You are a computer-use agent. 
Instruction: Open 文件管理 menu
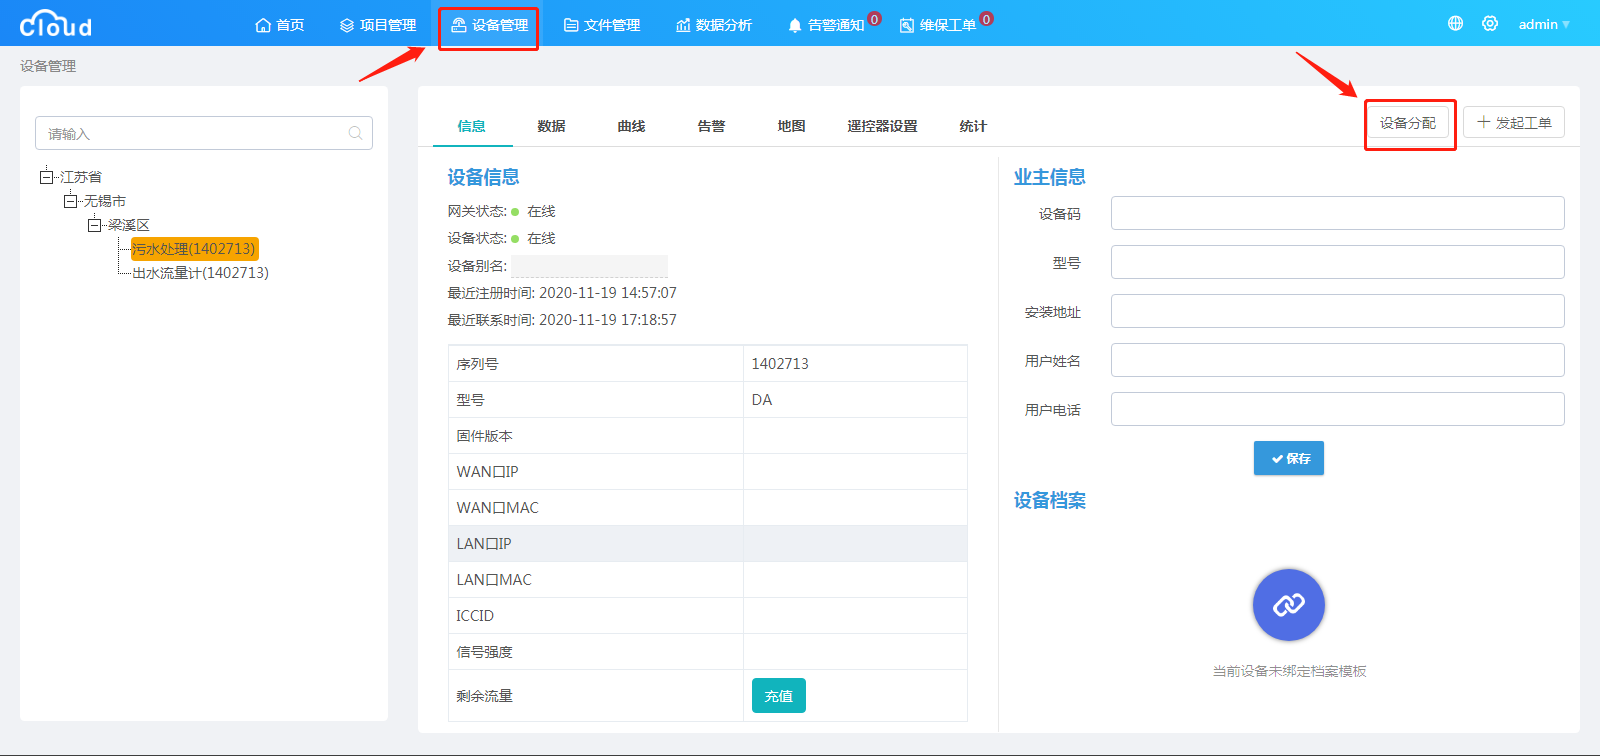coord(602,25)
